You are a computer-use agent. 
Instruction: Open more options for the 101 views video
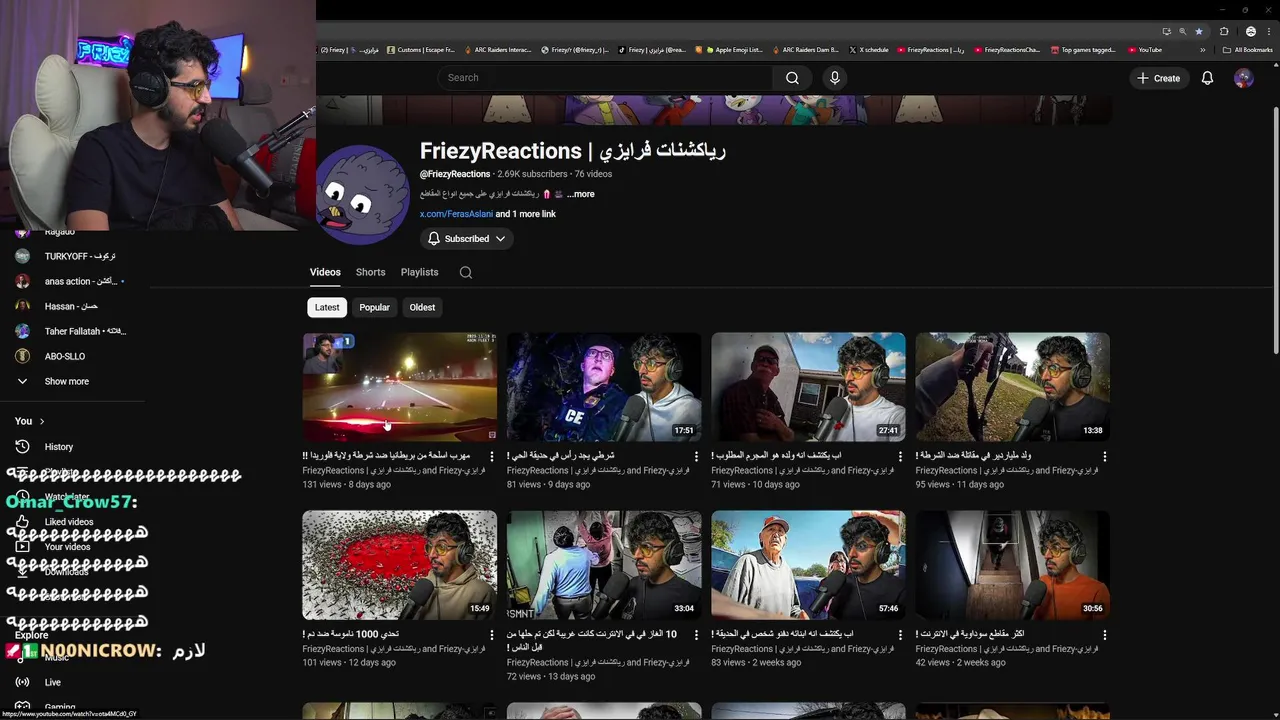point(492,635)
